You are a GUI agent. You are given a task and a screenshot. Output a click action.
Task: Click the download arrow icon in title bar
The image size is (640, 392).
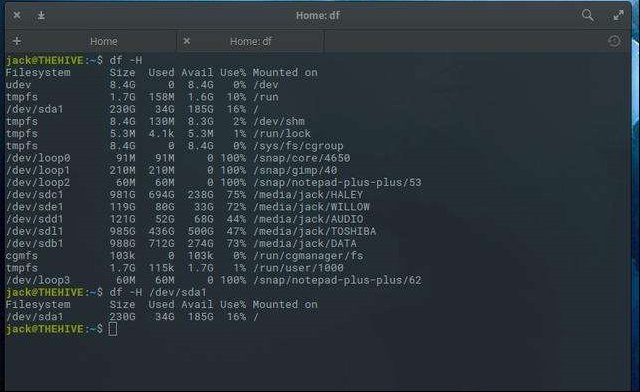tap(41, 16)
